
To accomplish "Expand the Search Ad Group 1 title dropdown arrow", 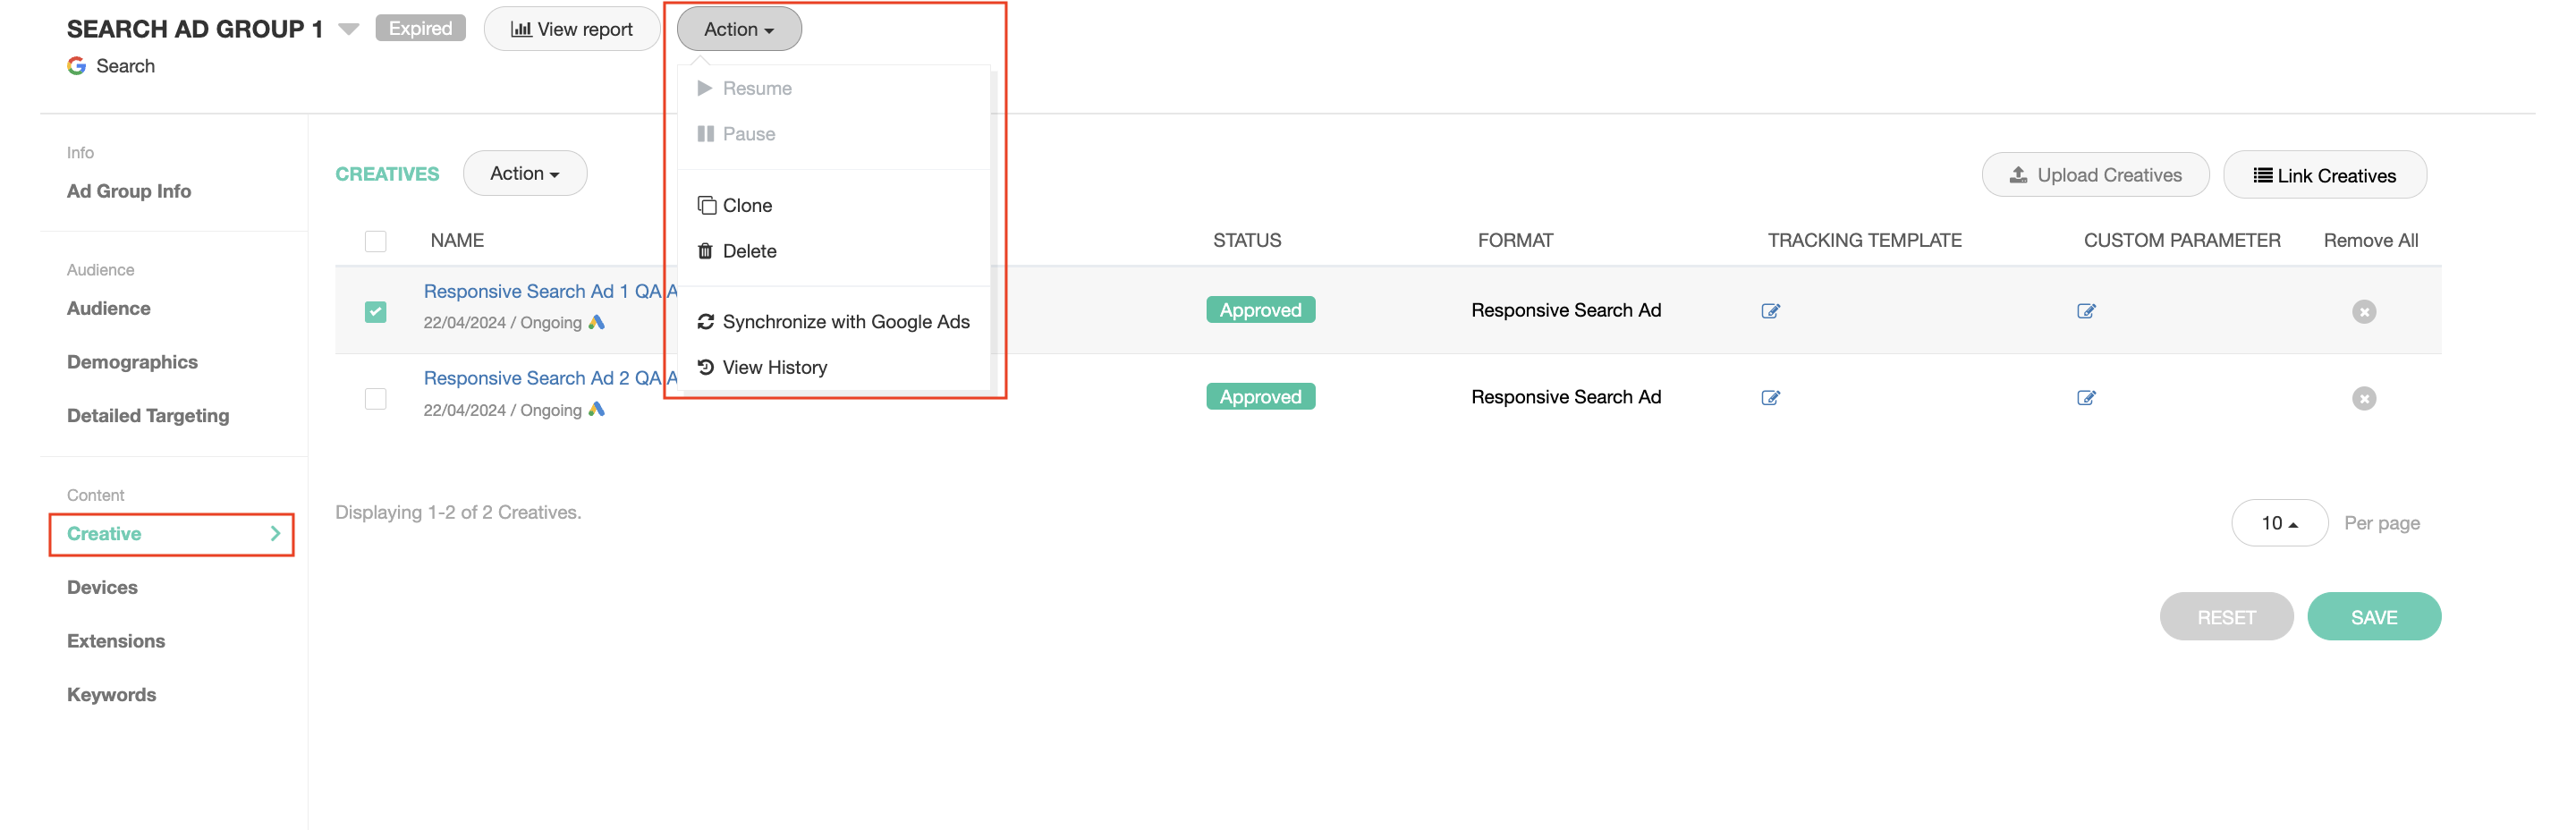I will (348, 29).
